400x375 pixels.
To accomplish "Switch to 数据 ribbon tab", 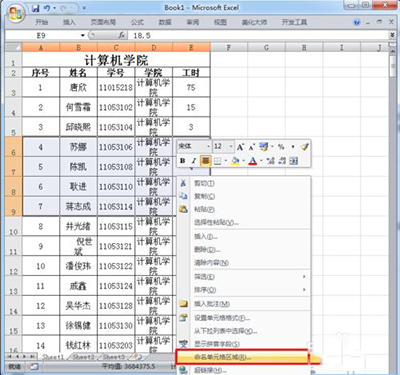I will 165,22.
